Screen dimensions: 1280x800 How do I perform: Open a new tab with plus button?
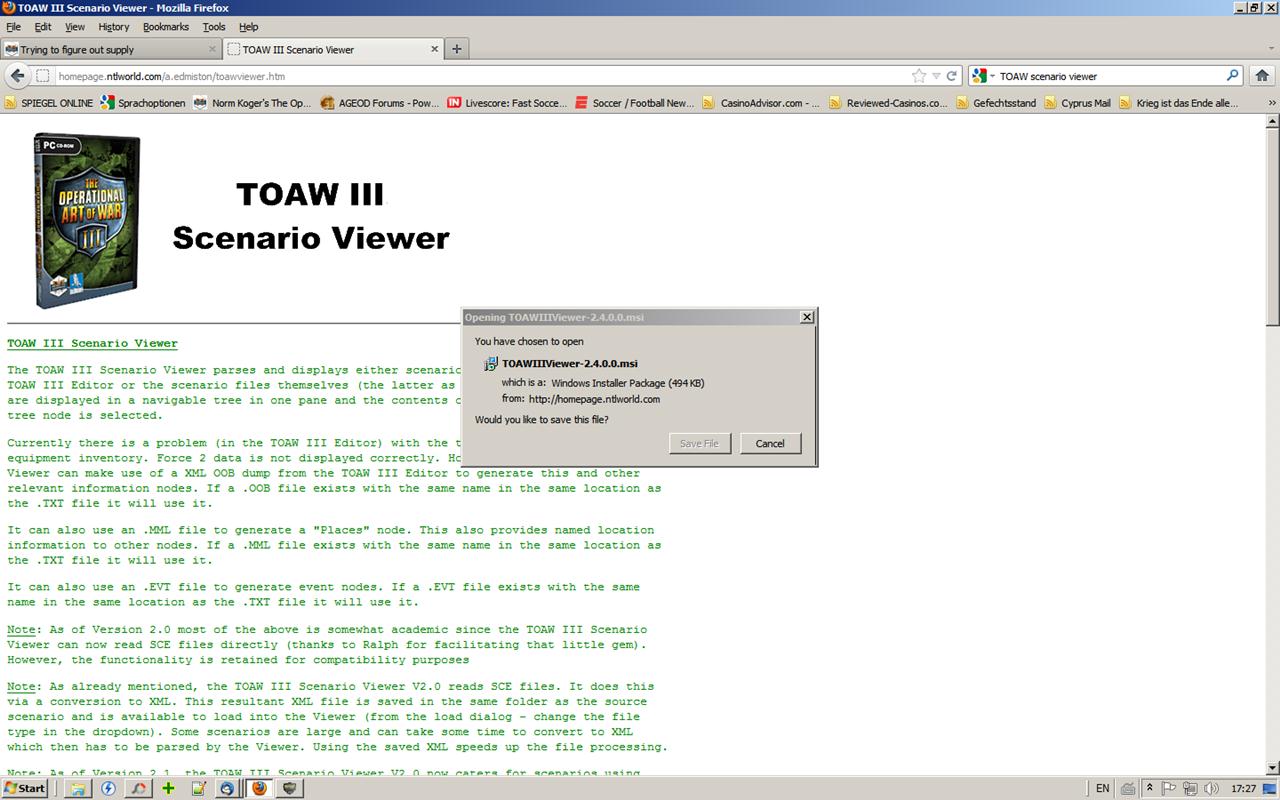(x=456, y=49)
